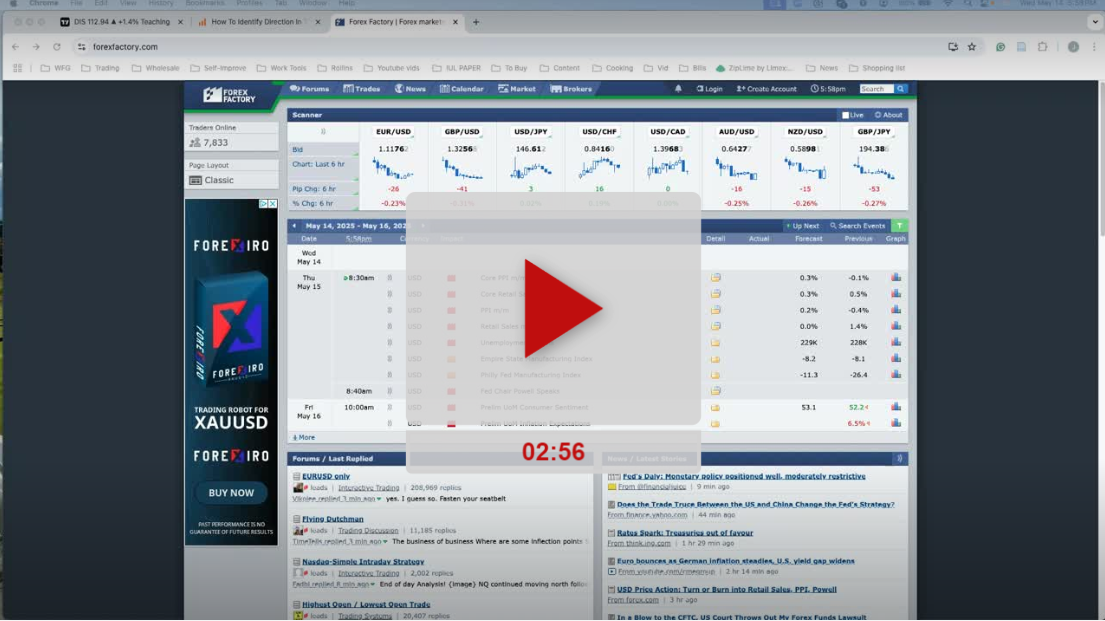Open the Scanner About link
The image size is (1105, 621).
(889, 115)
